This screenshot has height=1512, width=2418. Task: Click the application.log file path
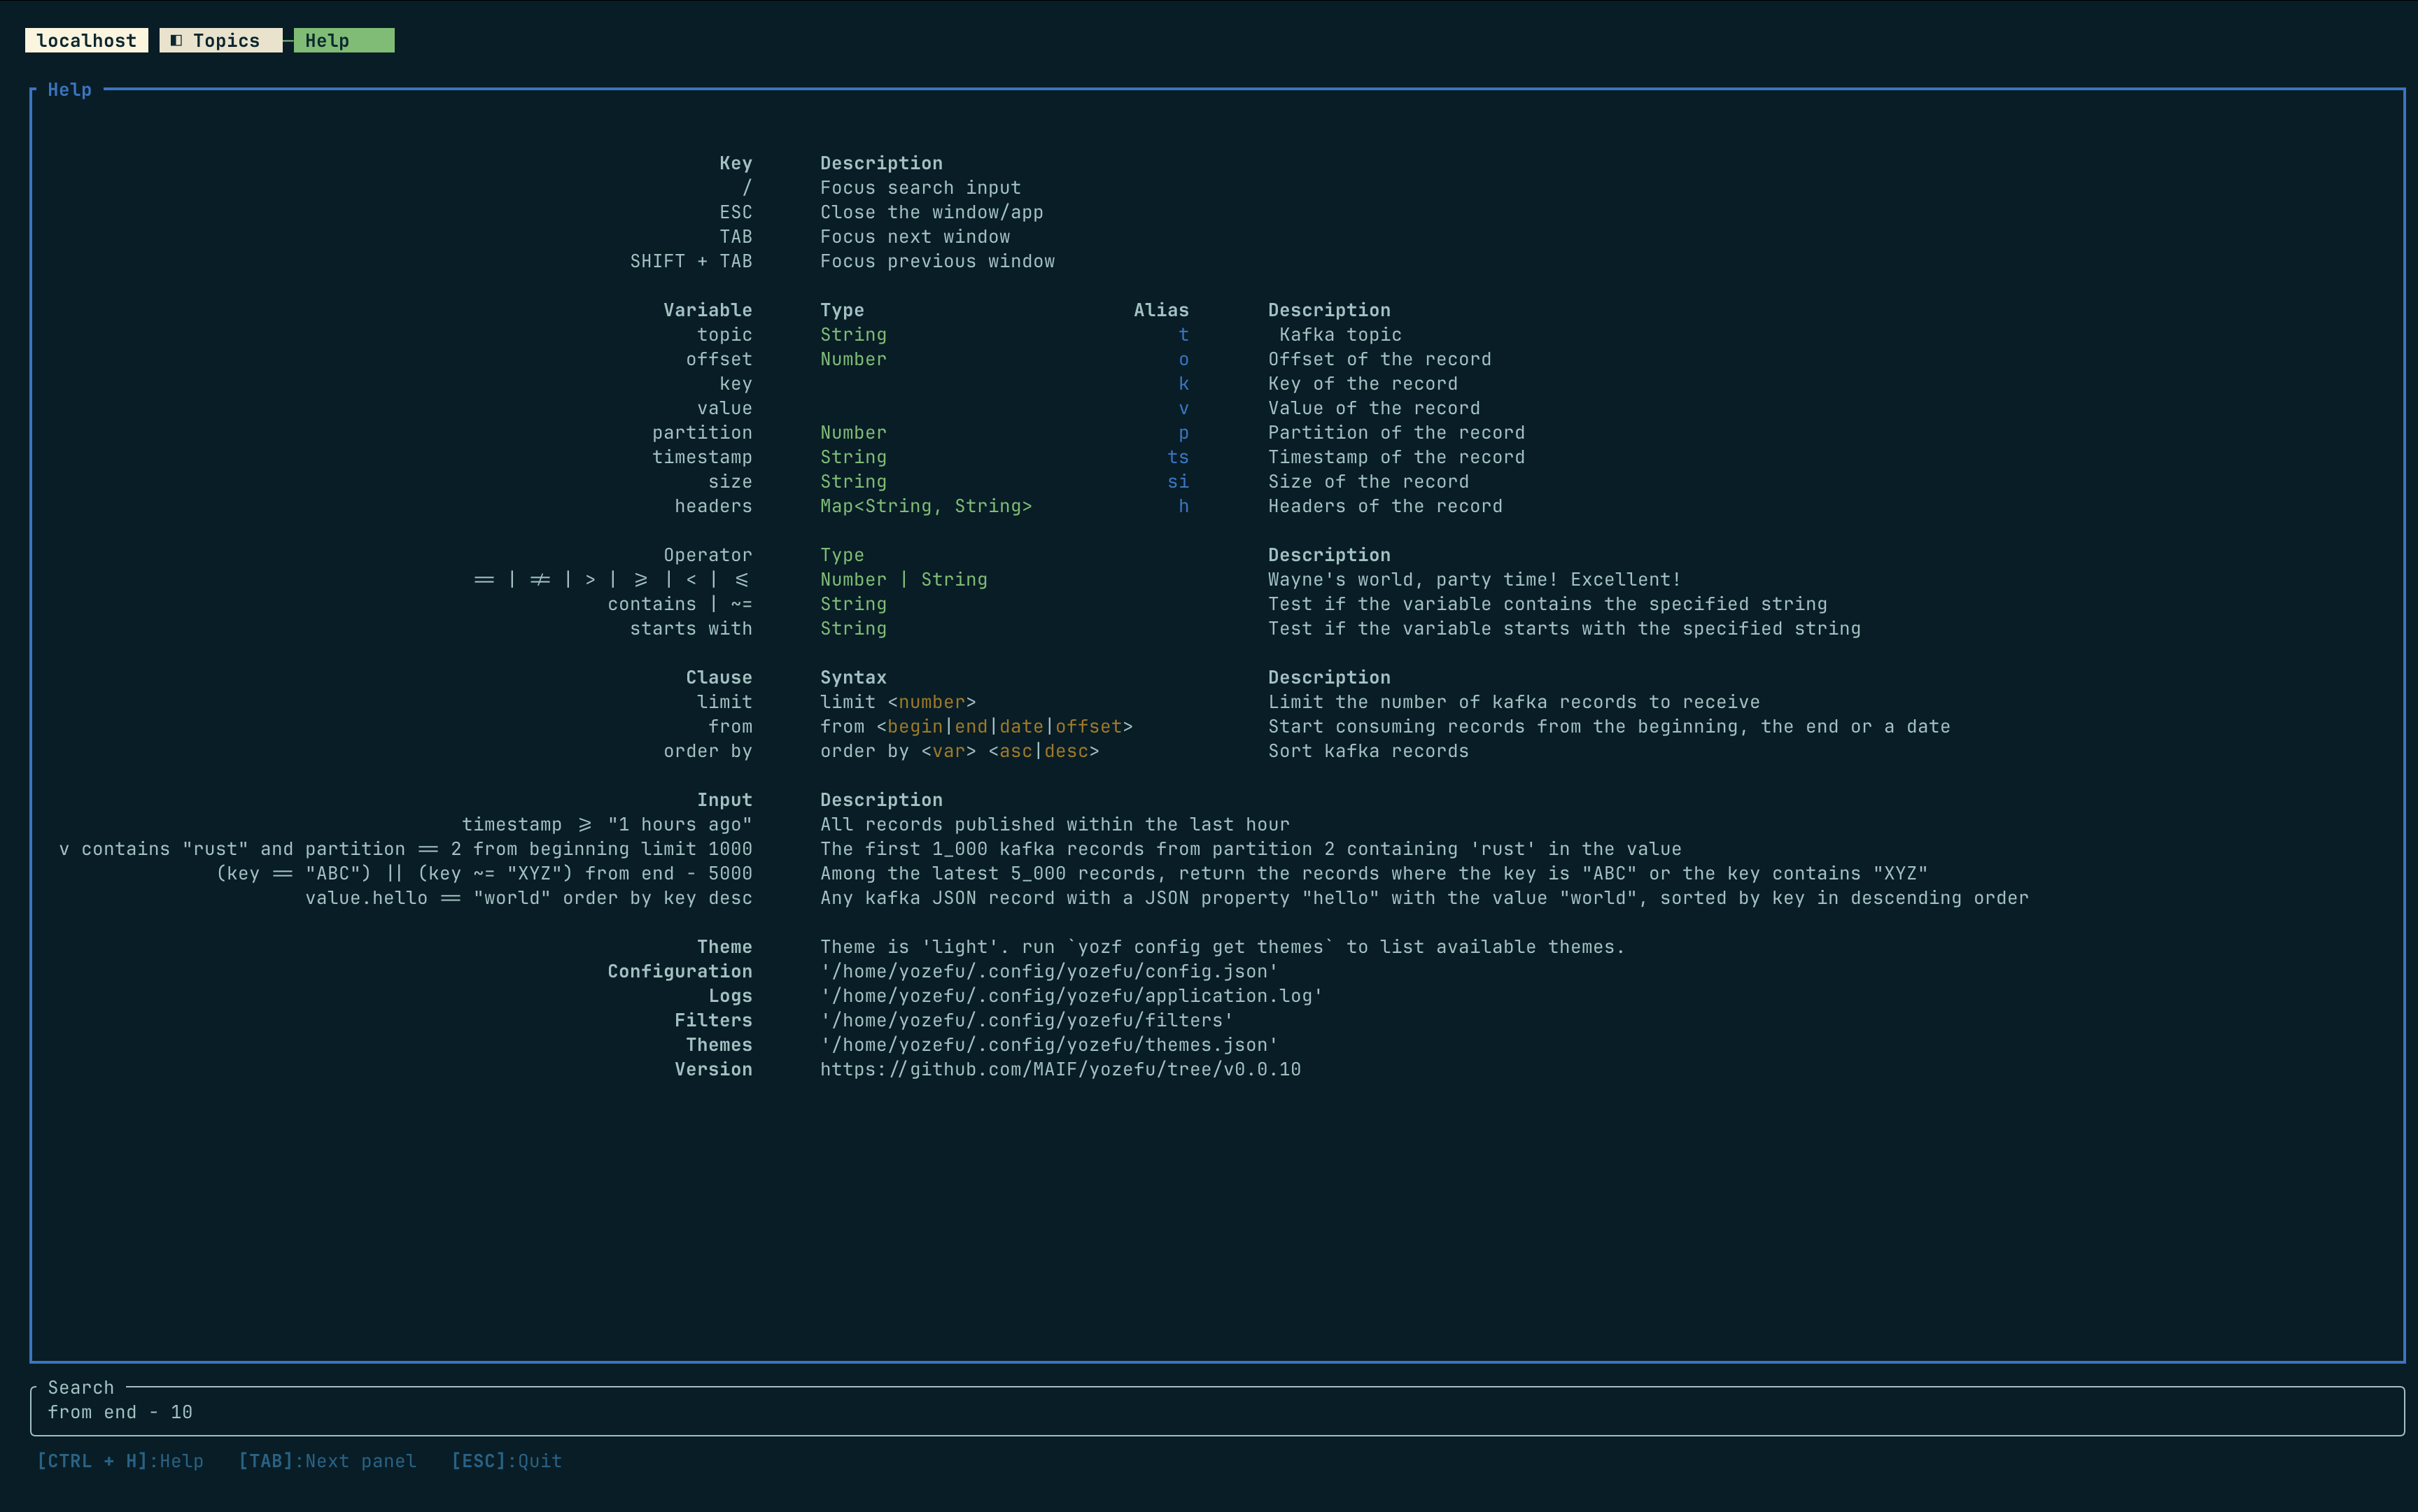coord(1071,996)
